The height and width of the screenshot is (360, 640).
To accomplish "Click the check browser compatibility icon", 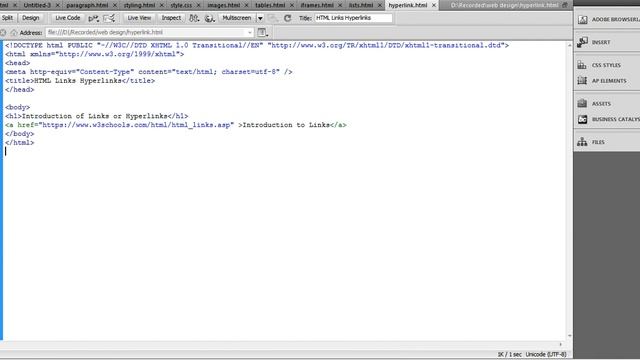I will click(109, 18).
